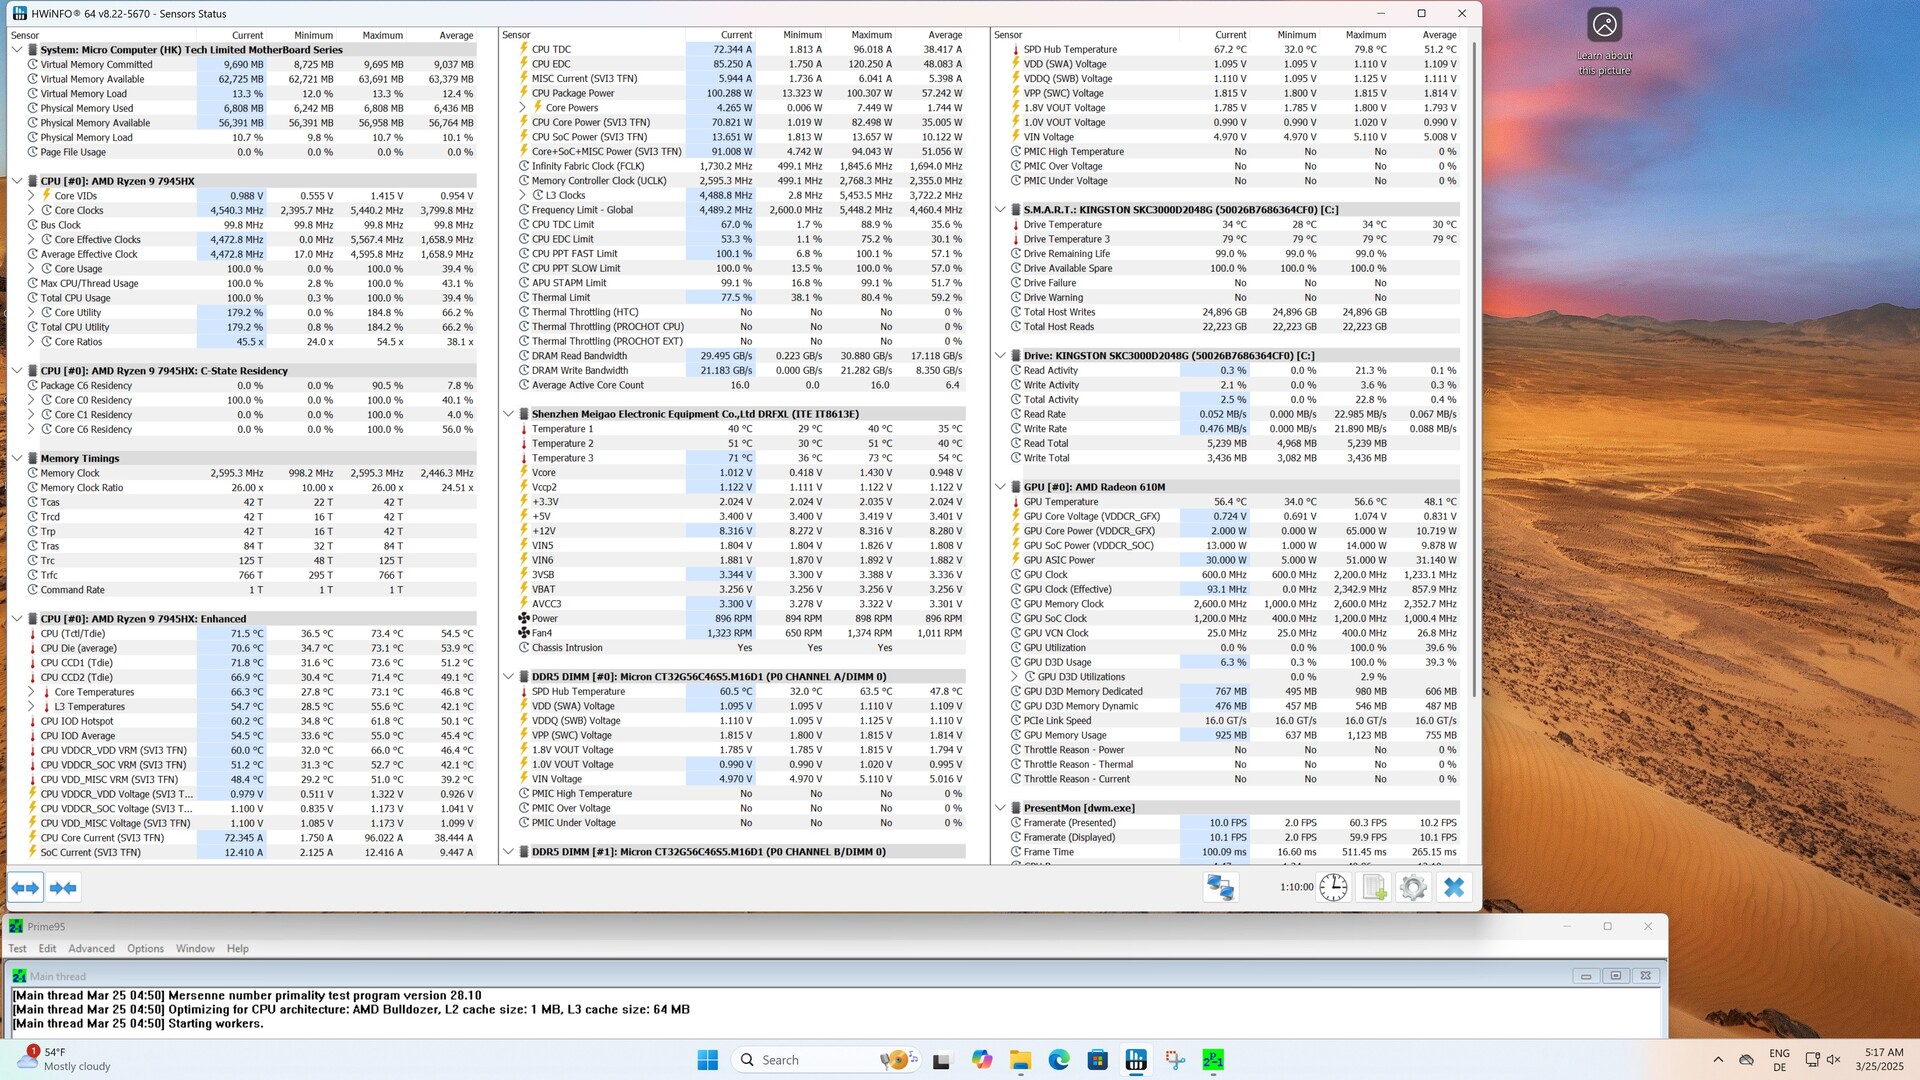The height and width of the screenshot is (1080, 1920).
Task: Open the Prime95 Advanced menu
Action: (91, 949)
